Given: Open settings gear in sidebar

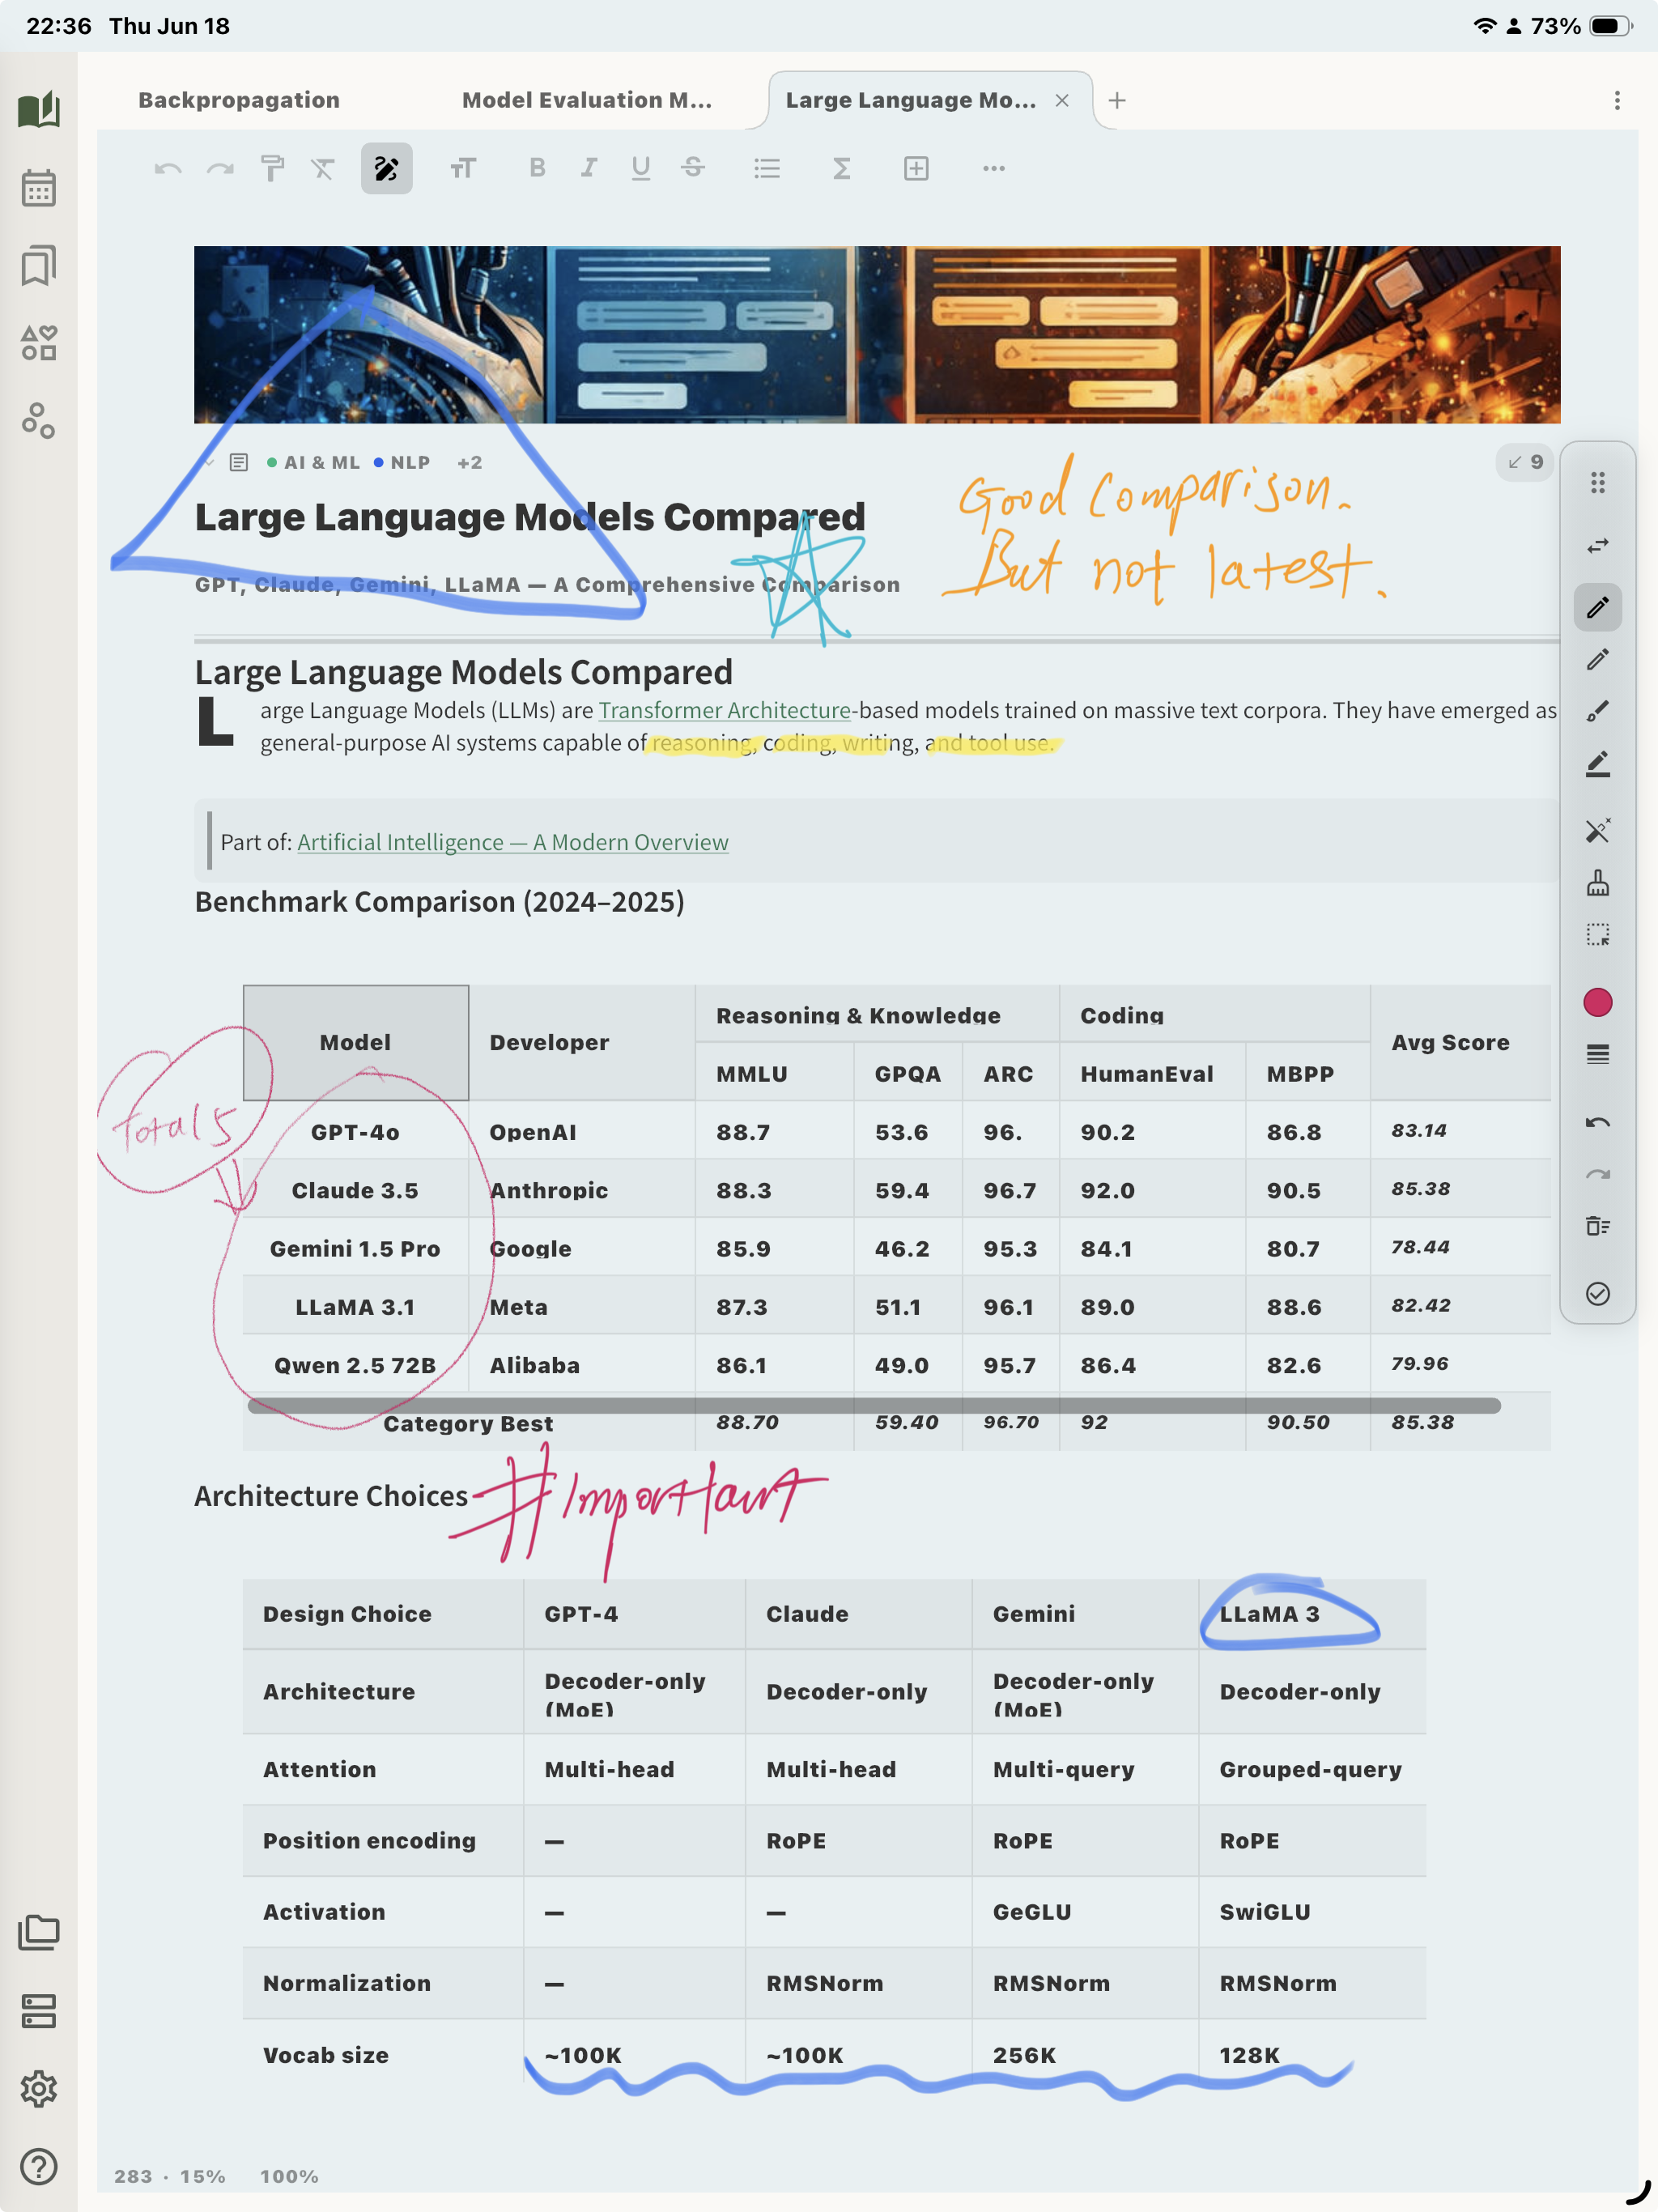Looking at the screenshot, I should [39, 2088].
